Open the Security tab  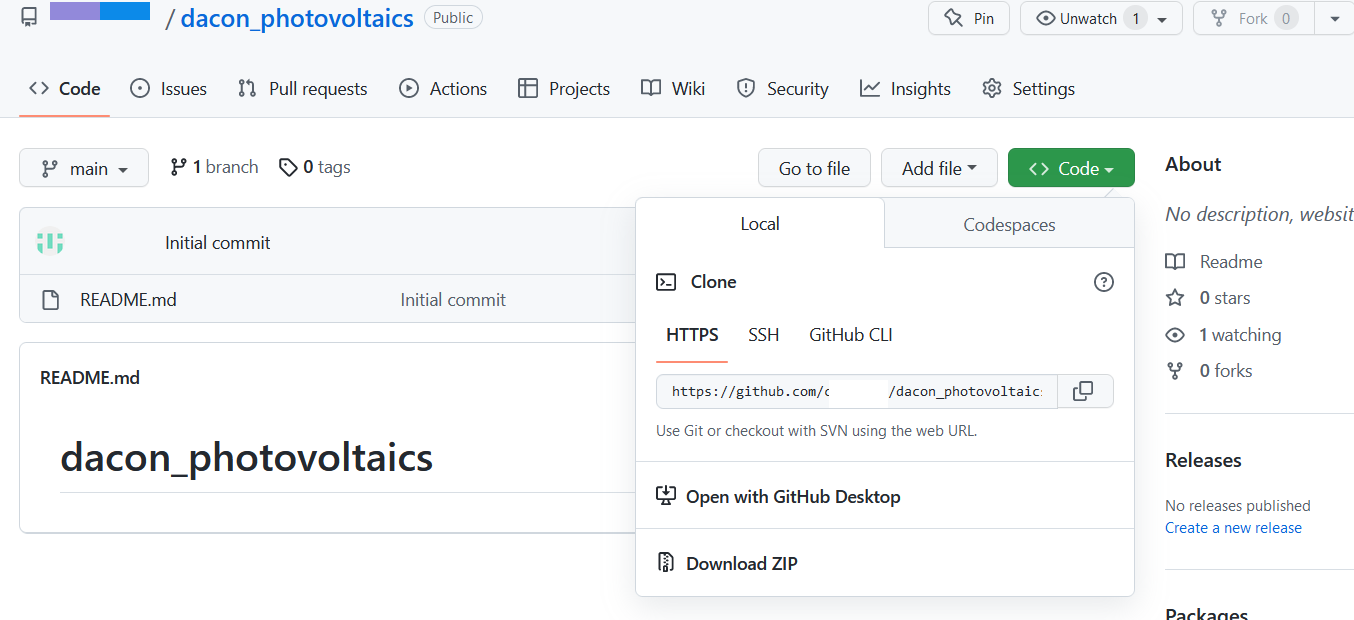tap(782, 89)
